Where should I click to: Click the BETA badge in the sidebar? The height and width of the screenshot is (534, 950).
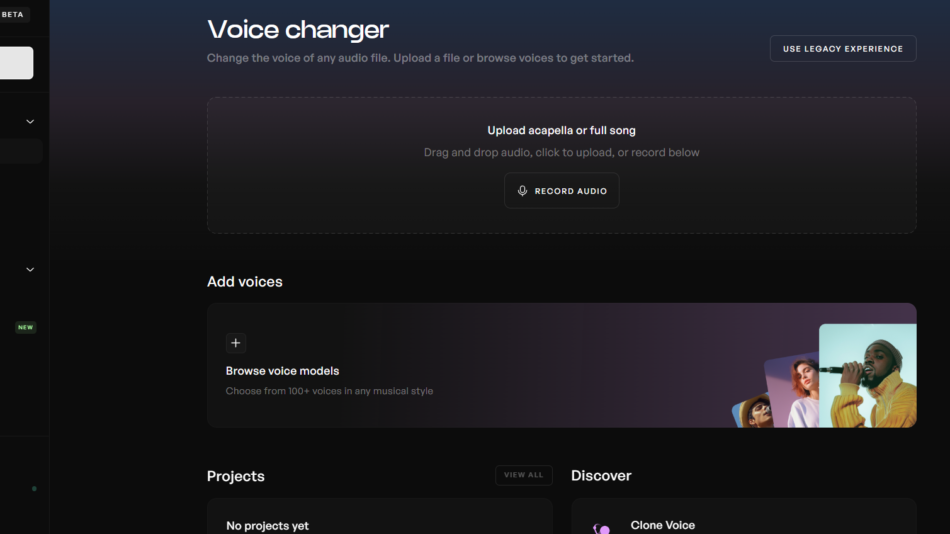[x=13, y=15]
